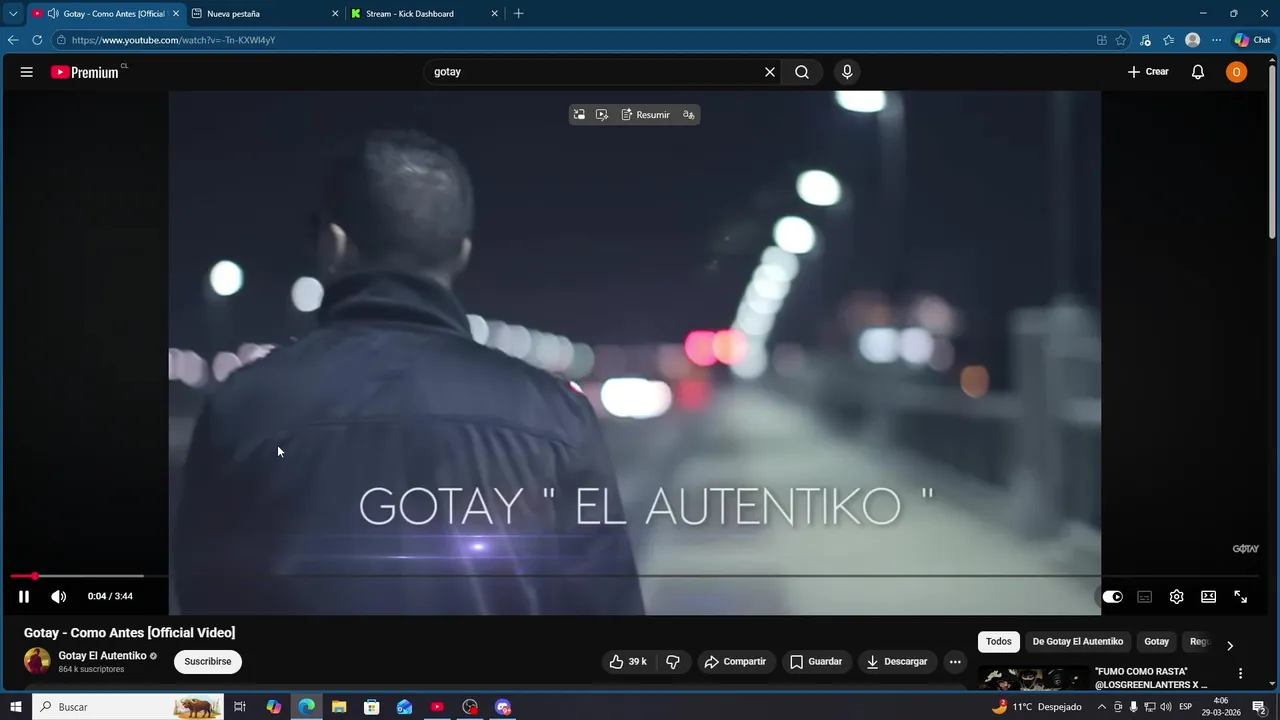Screen dimensions: 1280x720
Task: Go to the YouTube Premium home logo
Action: (x=85, y=72)
